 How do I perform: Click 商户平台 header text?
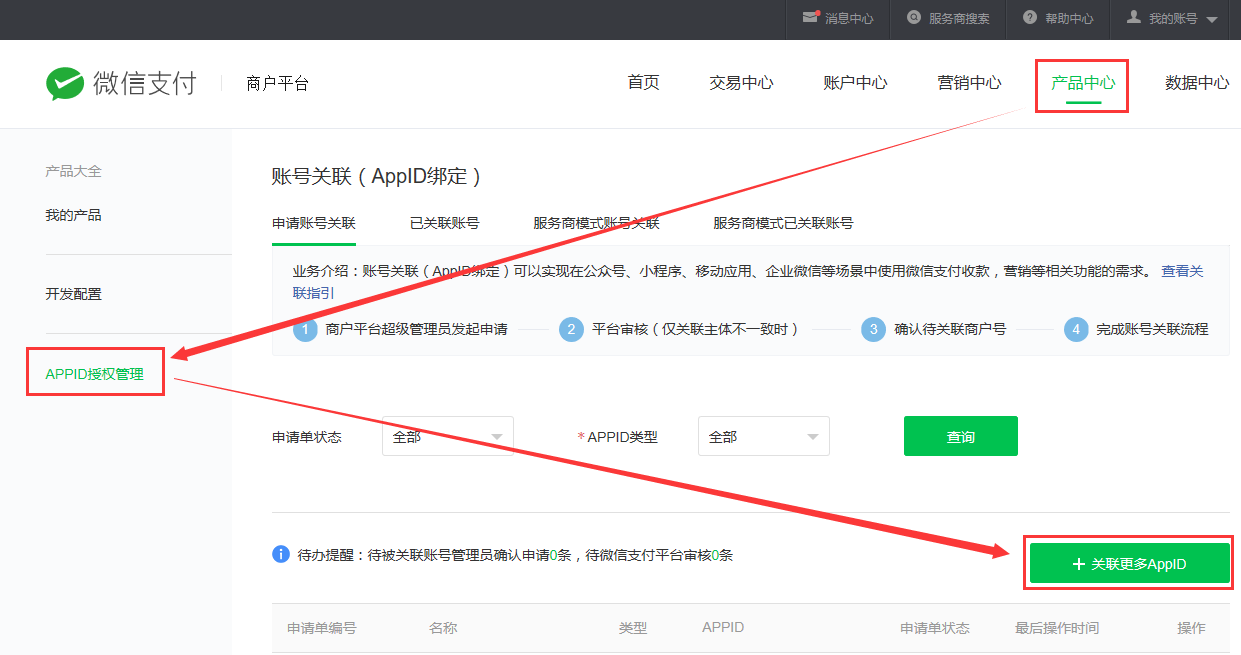pos(277,84)
